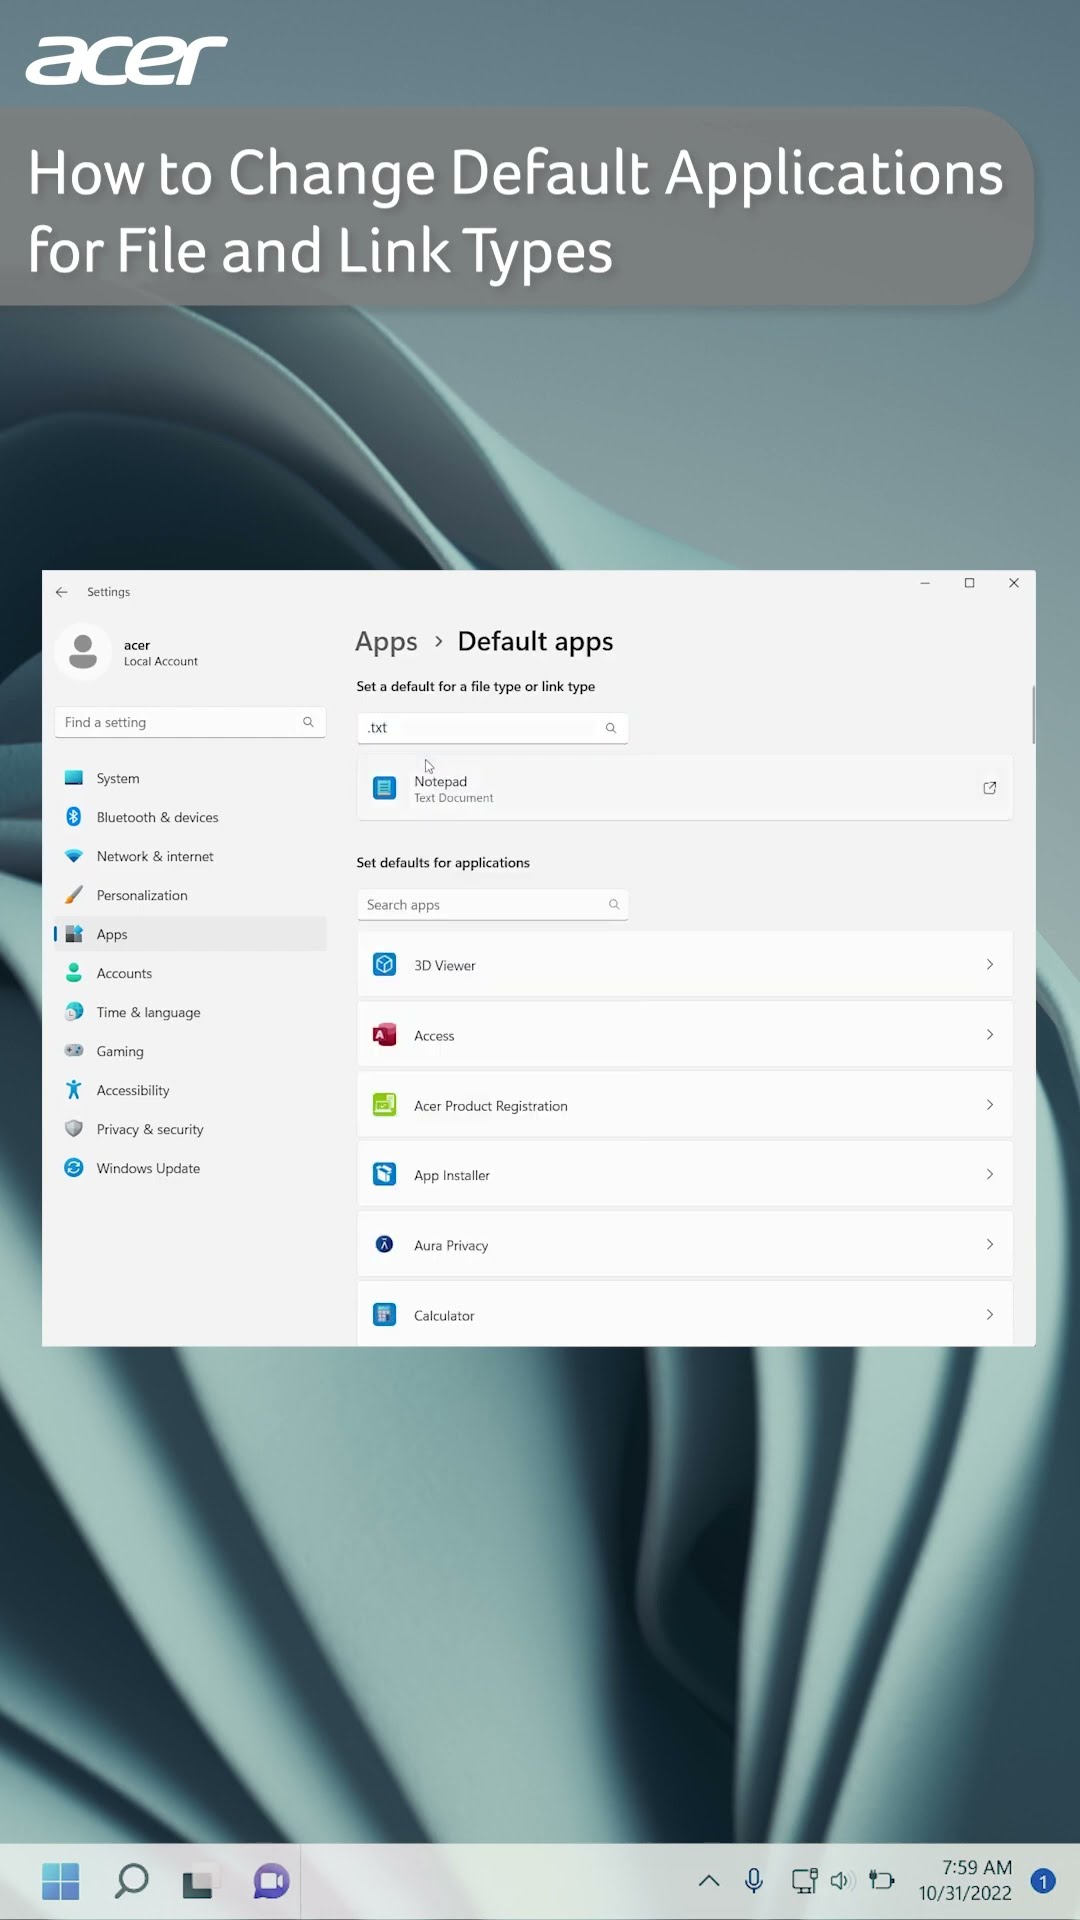Click the Search apps magnifier icon
This screenshot has height=1920, width=1080.
[x=614, y=904]
